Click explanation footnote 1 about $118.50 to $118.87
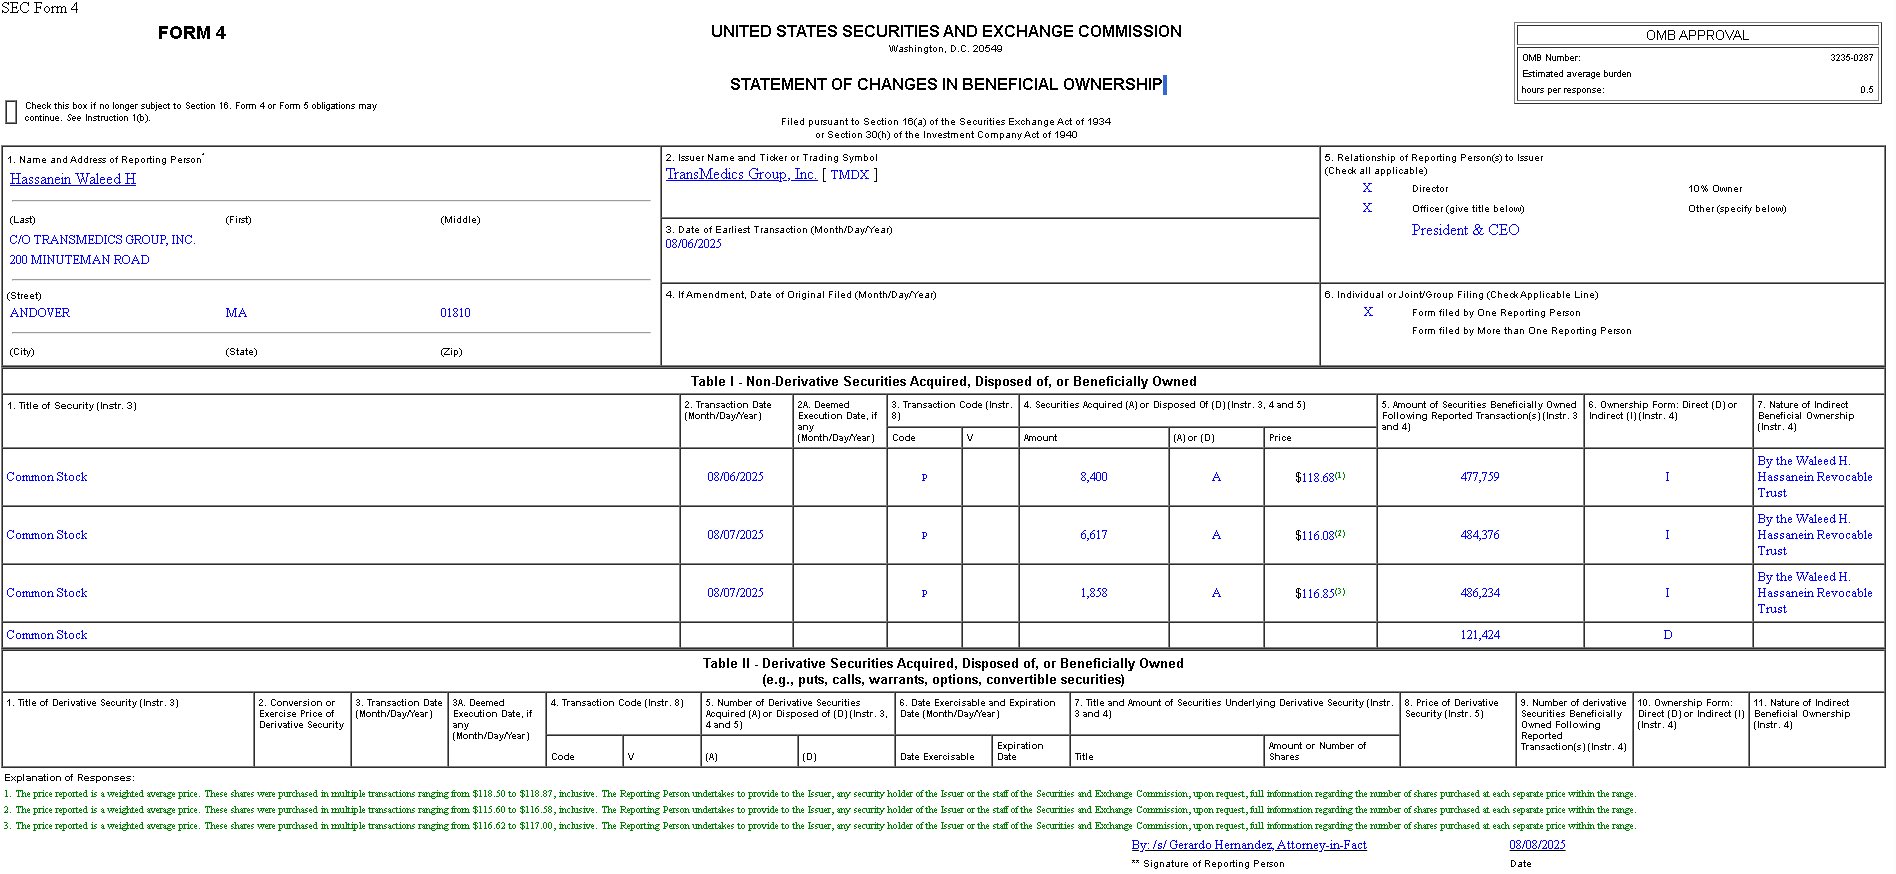The image size is (1896, 874). point(820,794)
